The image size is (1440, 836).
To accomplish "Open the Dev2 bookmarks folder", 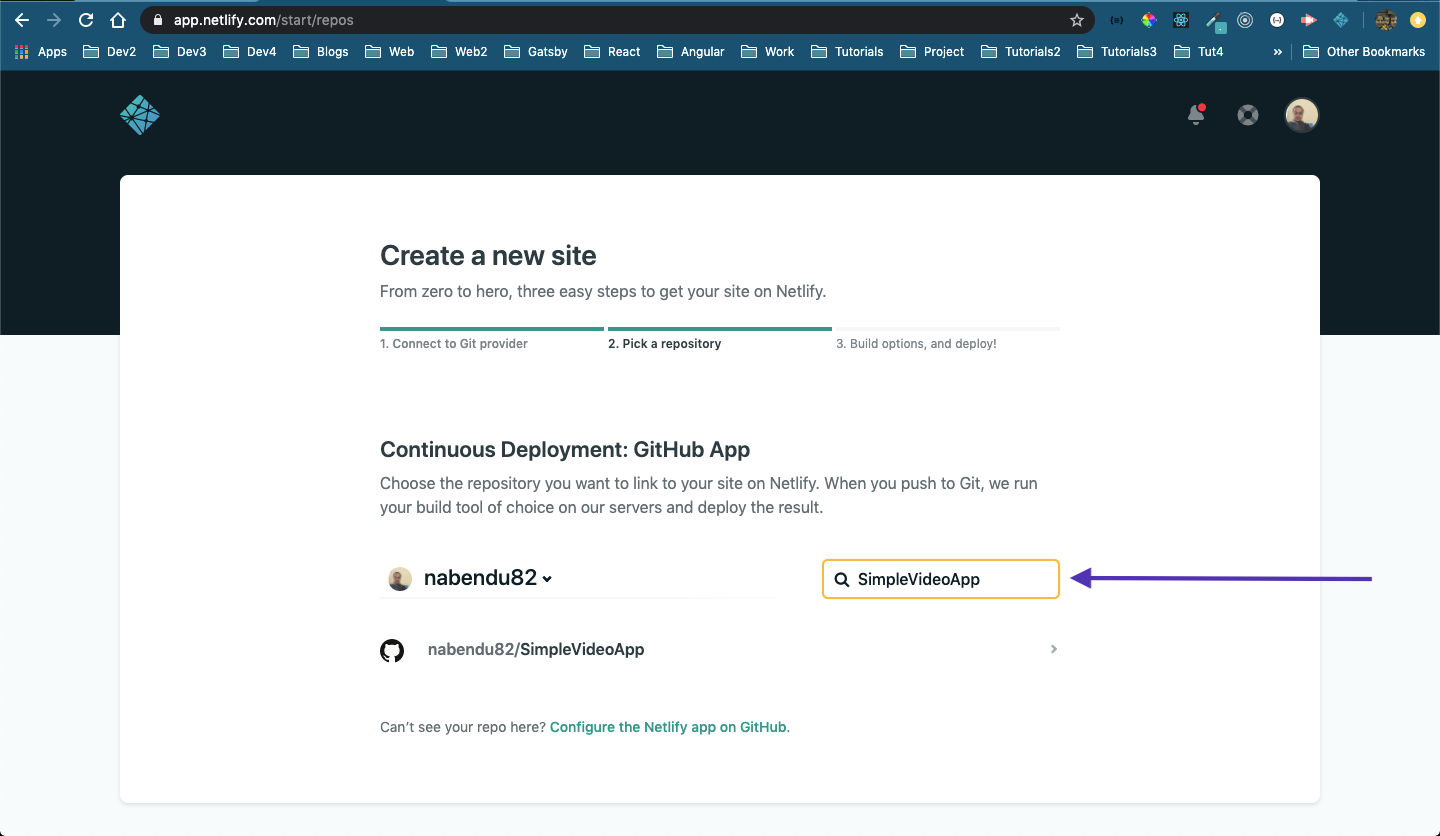I will (x=109, y=52).
